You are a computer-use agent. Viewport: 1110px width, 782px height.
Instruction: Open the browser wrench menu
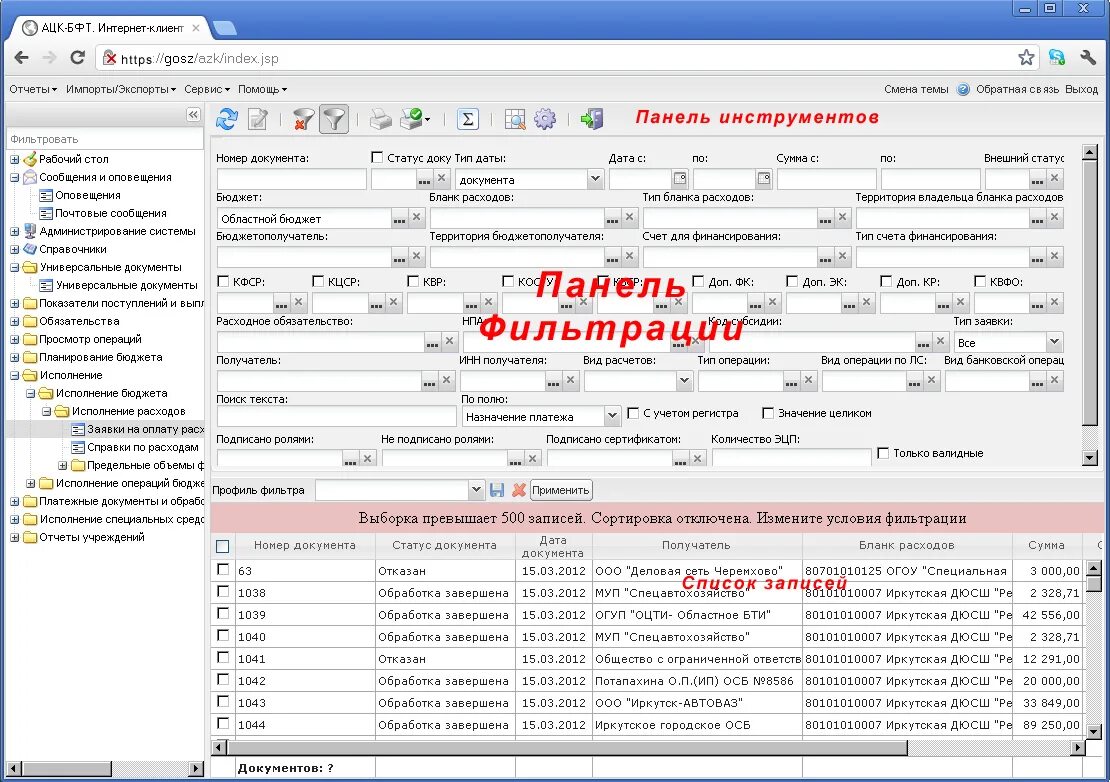(1088, 58)
